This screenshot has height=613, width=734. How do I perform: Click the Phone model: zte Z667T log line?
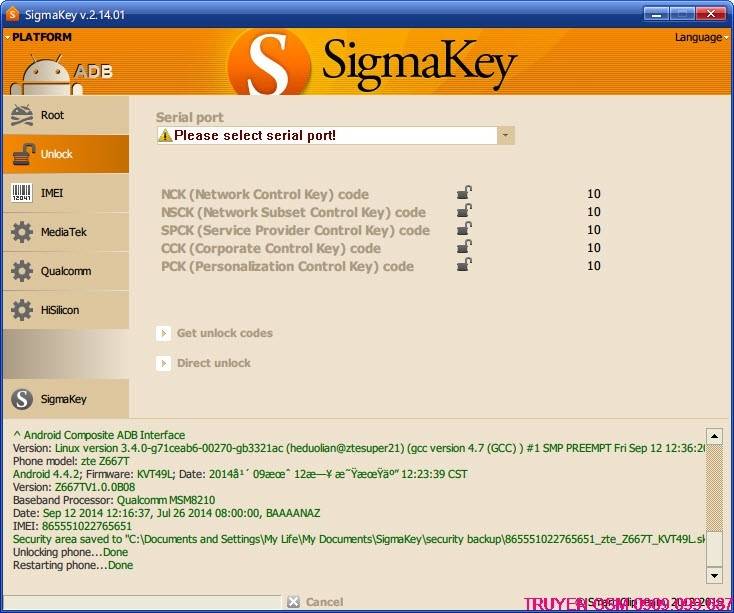[x=71, y=461]
